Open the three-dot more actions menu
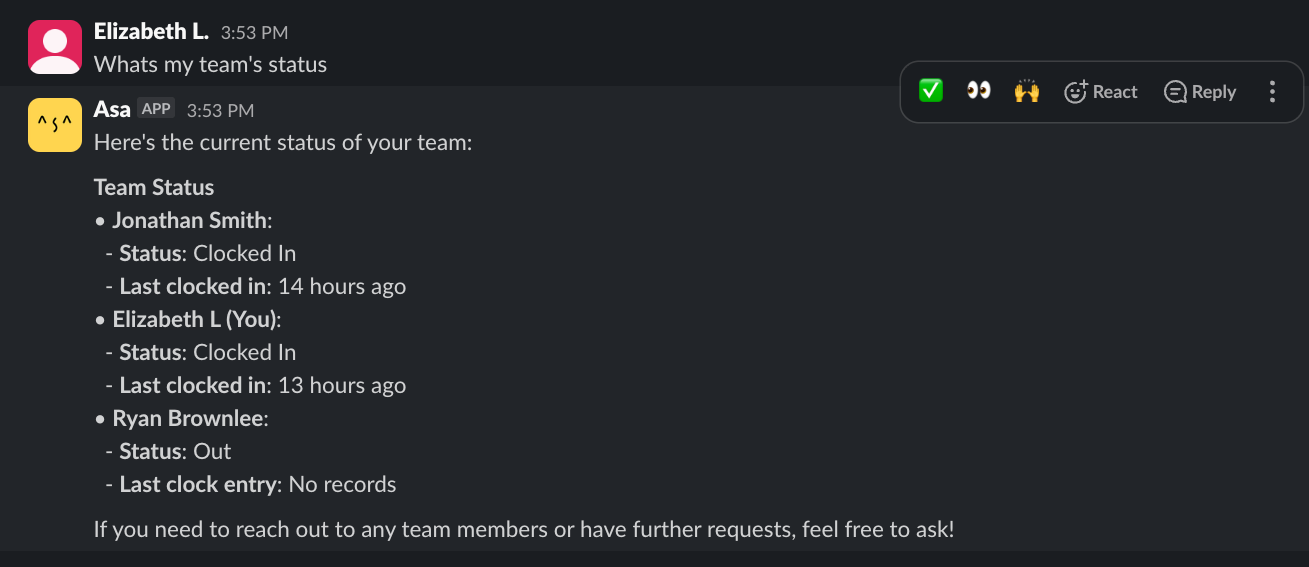 (1272, 92)
